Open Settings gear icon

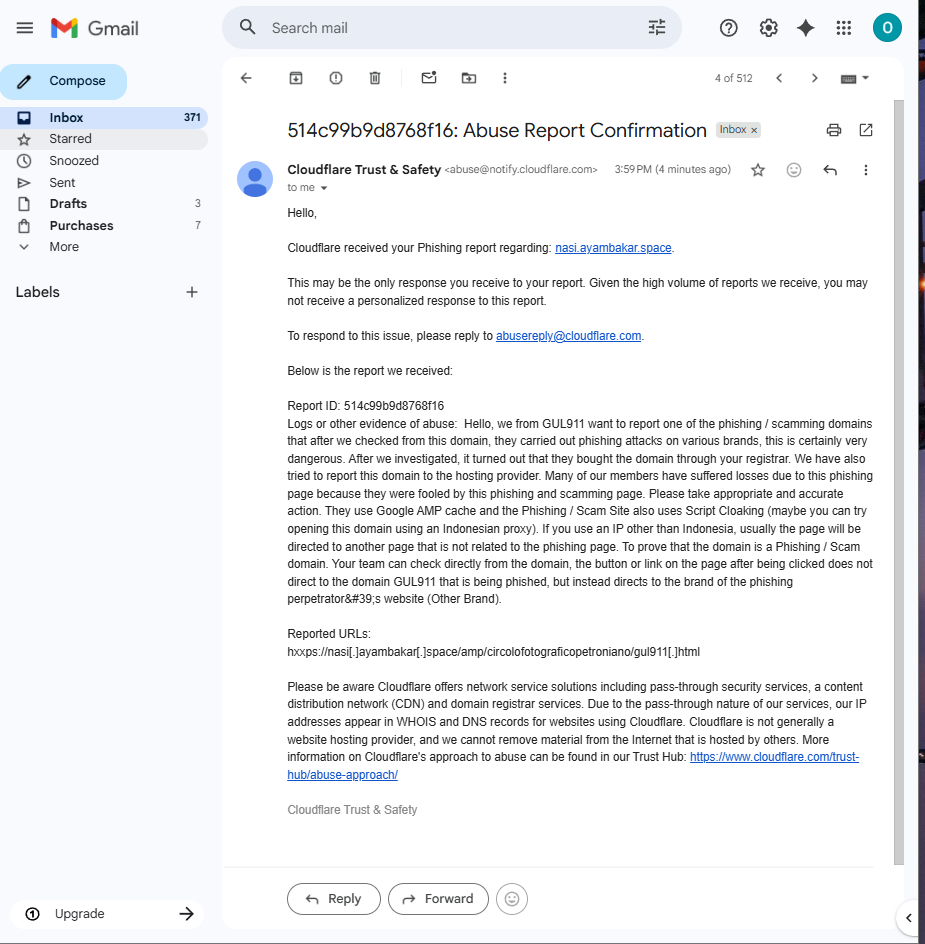coord(768,28)
